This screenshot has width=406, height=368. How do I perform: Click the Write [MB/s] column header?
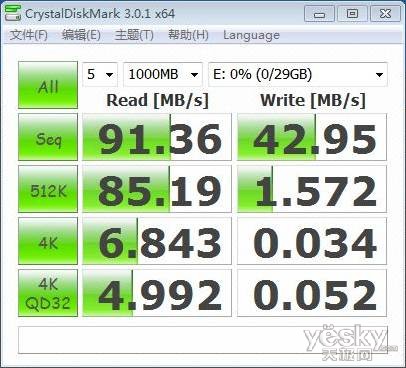[313, 100]
